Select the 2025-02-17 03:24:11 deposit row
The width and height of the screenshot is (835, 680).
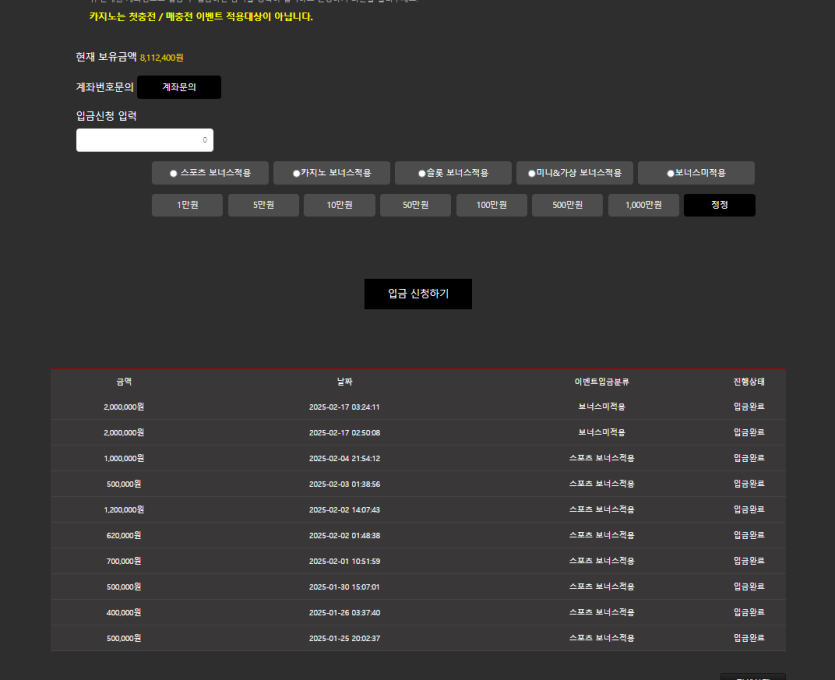[x=418, y=407]
